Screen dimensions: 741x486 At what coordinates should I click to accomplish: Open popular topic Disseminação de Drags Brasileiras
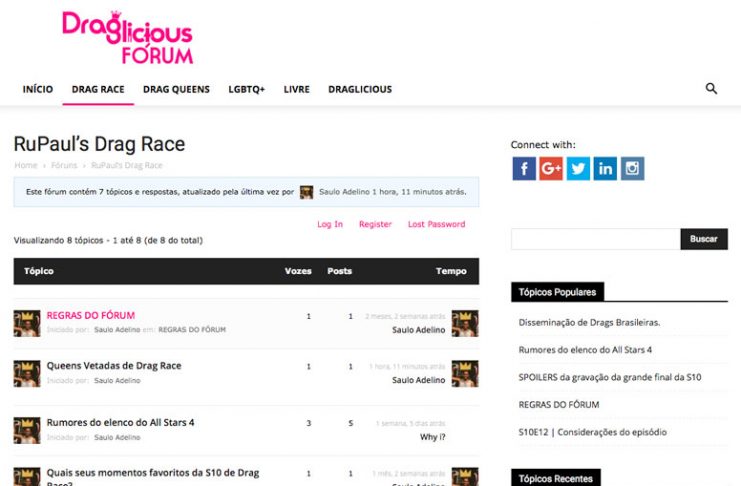click(x=589, y=322)
